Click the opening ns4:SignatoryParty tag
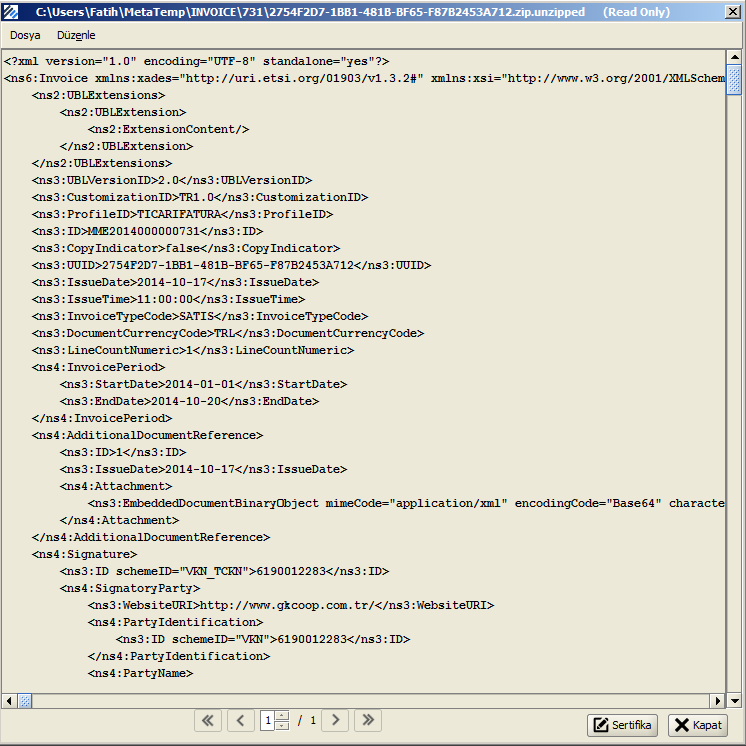This screenshot has width=746, height=746. point(130,588)
